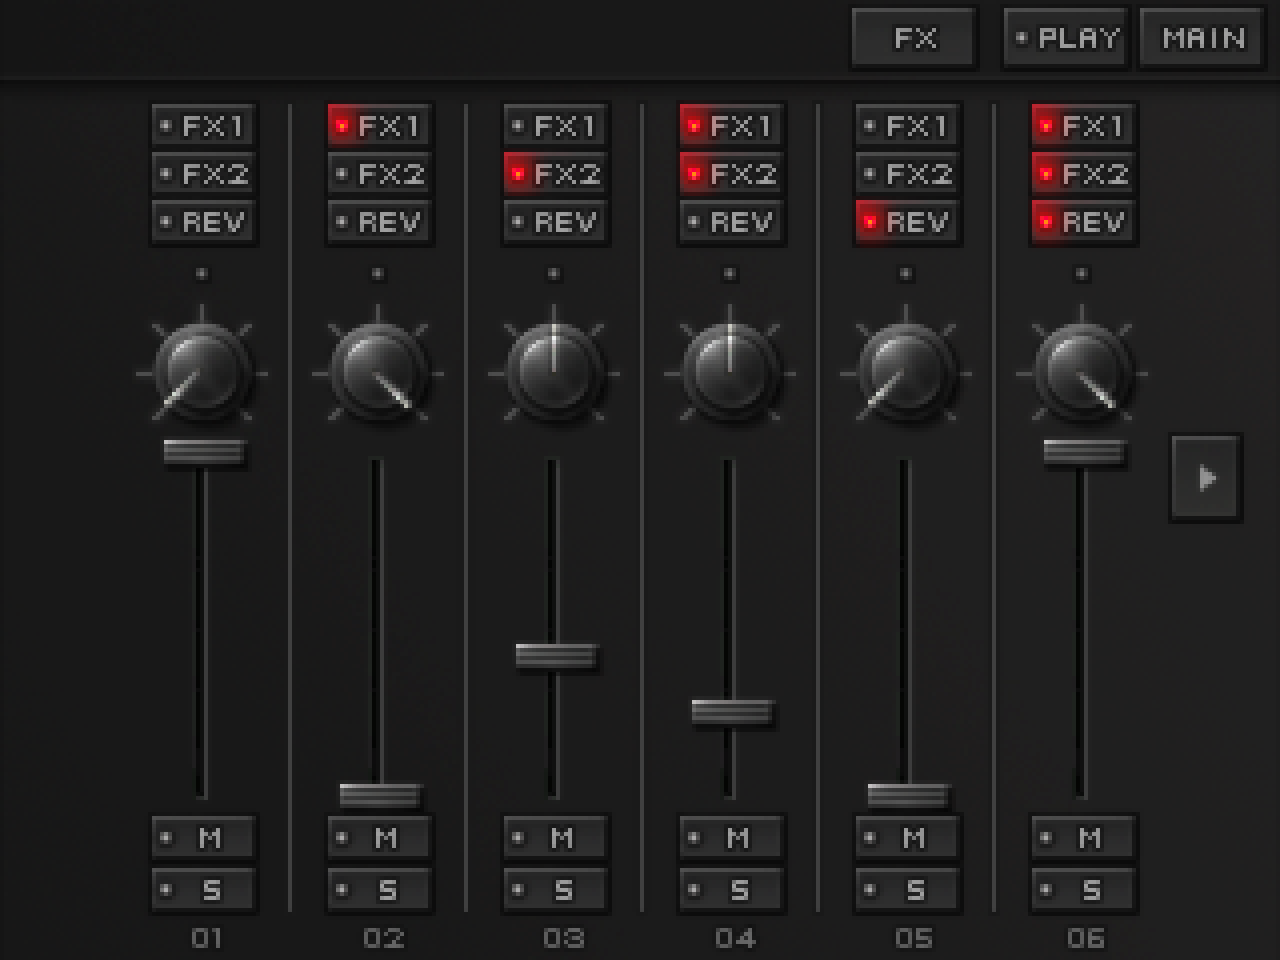This screenshot has height=960, width=1280.
Task: Disable FX1 send on channel 04
Action: (732, 126)
